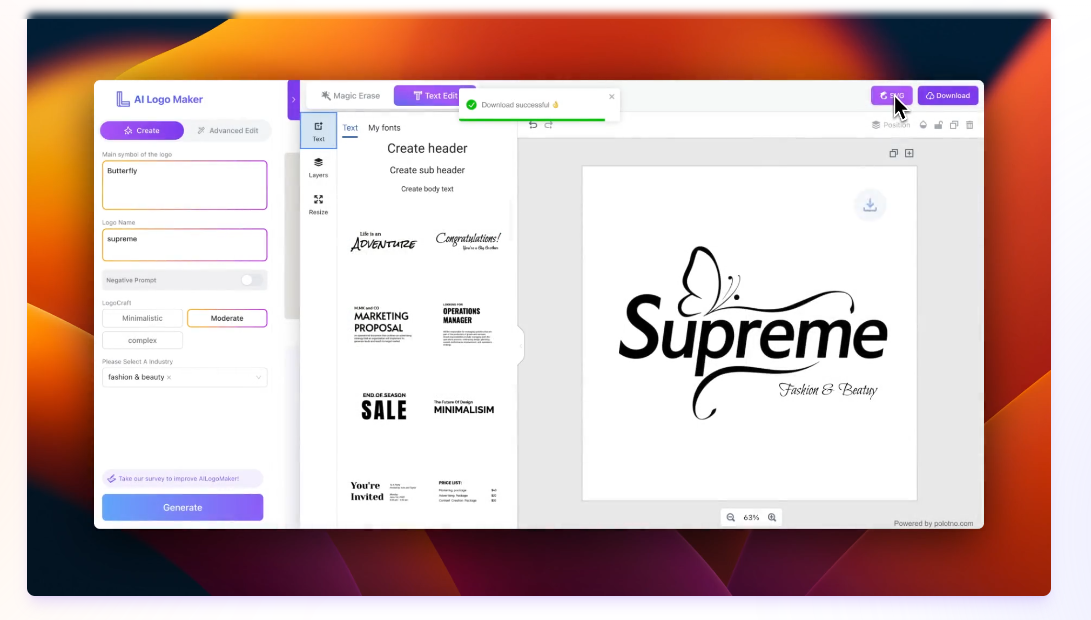Undo the last action
This screenshot has width=1091, height=620.
click(x=533, y=125)
